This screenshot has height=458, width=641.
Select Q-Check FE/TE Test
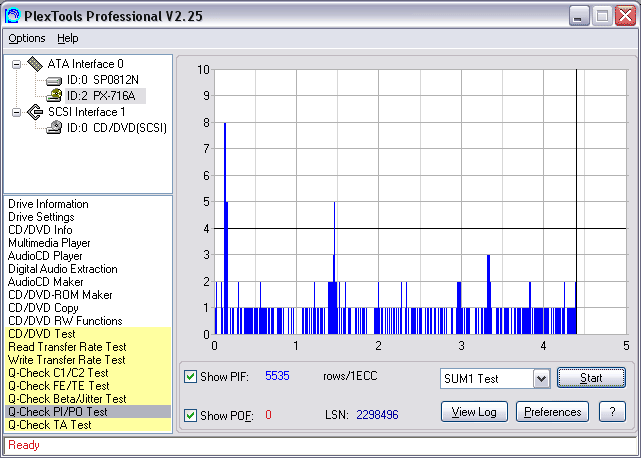point(88,386)
